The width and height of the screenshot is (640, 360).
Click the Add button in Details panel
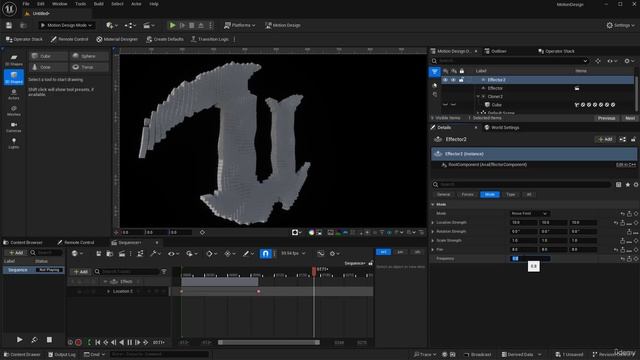(x=605, y=140)
